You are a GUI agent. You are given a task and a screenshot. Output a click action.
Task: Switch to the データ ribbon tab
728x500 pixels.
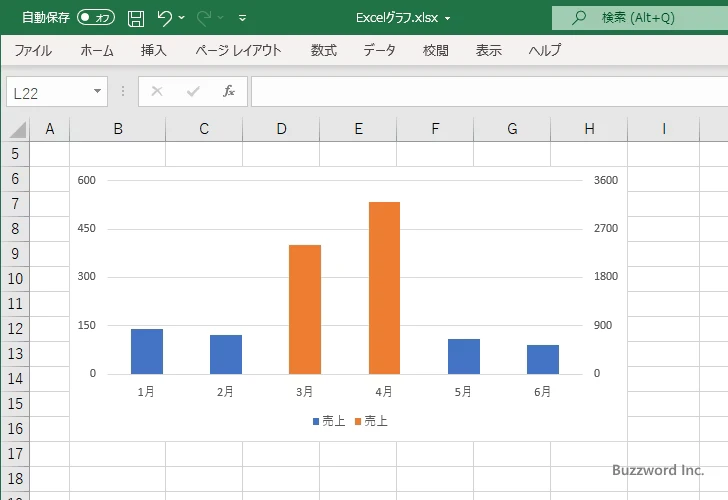pos(379,50)
